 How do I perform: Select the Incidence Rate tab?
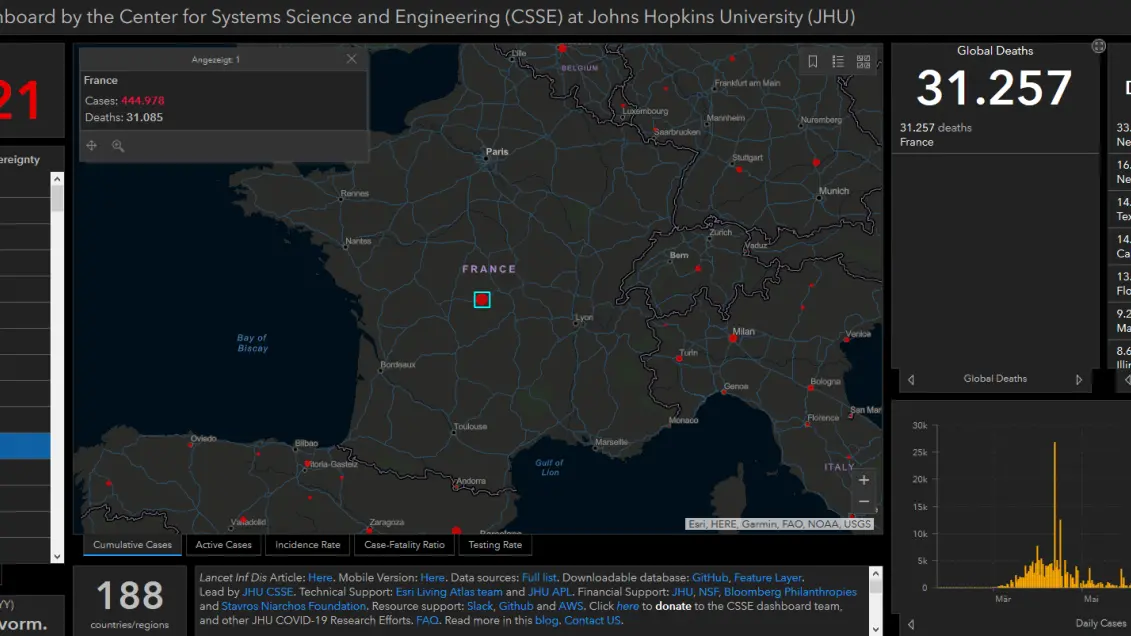point(308,545)
